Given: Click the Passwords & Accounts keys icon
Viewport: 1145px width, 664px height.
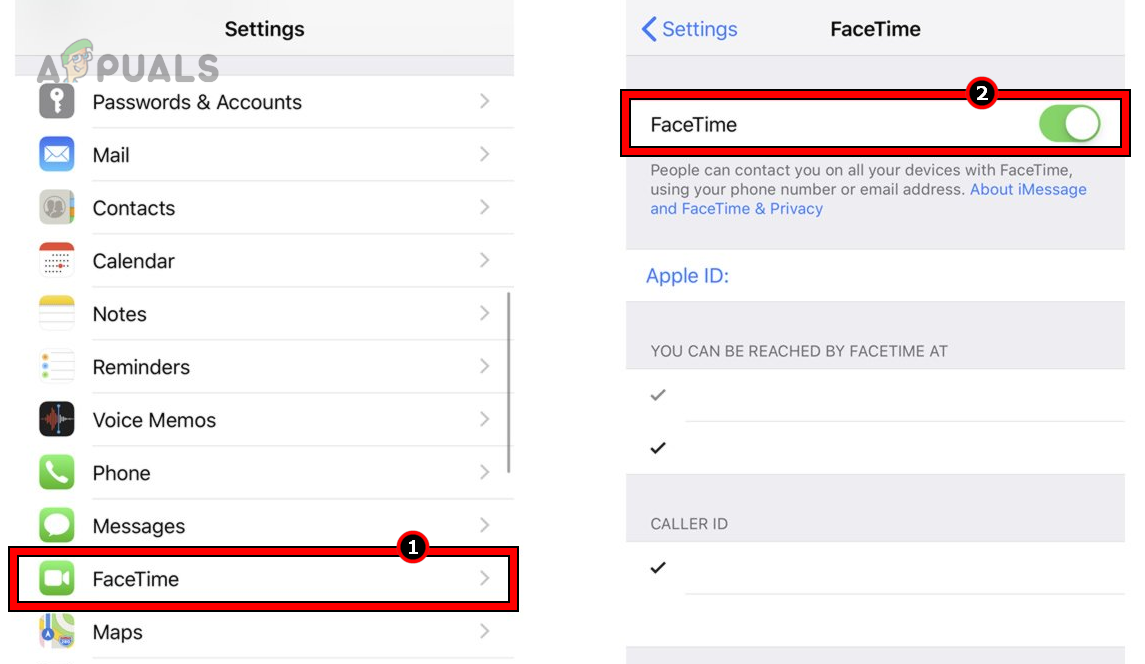Looking at the screenshot, I should [56, 101].
